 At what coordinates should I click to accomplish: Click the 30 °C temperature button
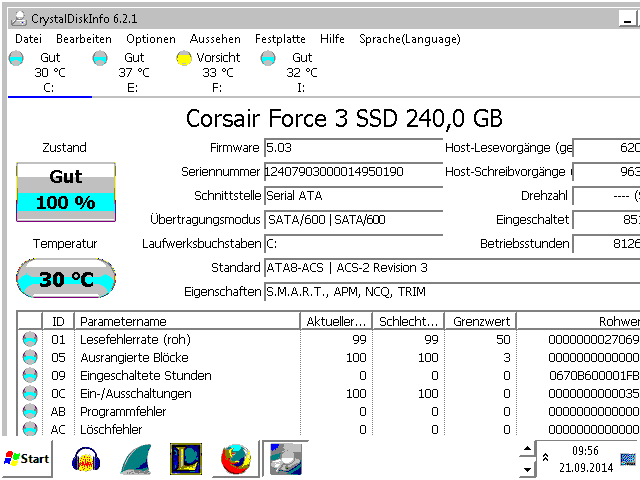pos(66,278)
